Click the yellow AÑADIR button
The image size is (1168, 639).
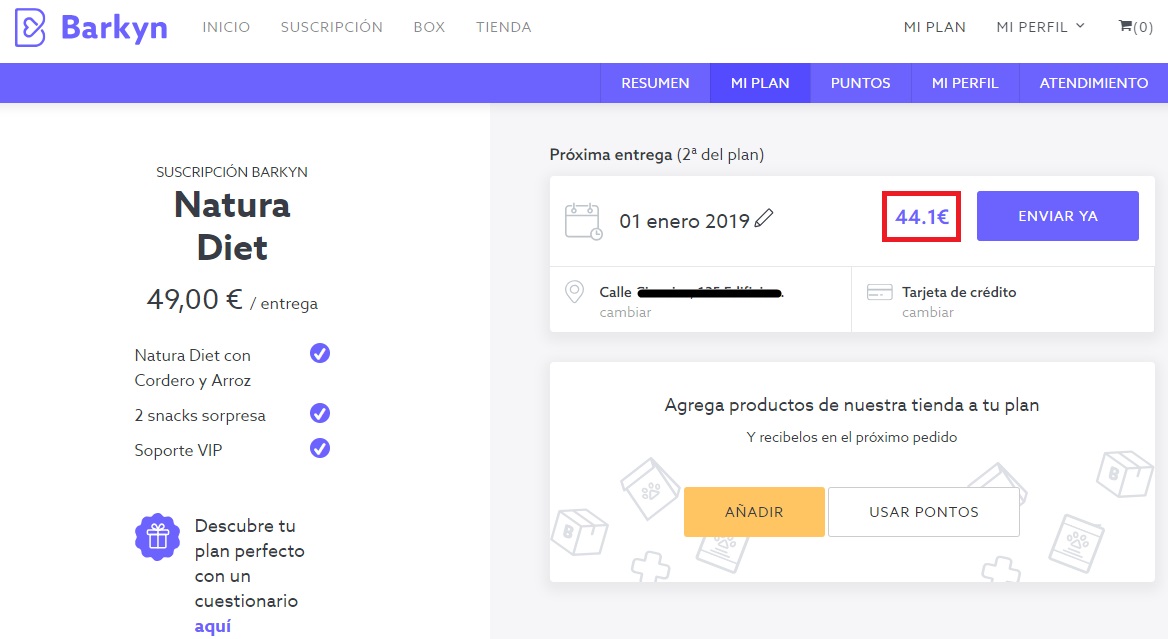click(754, 512)
